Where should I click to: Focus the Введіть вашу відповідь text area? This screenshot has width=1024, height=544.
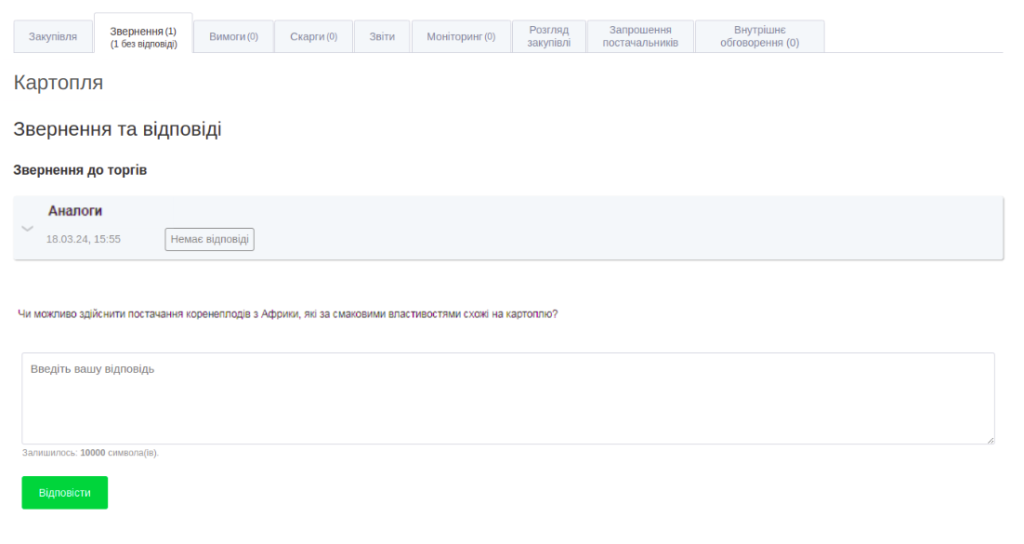(x=508, y=398)
